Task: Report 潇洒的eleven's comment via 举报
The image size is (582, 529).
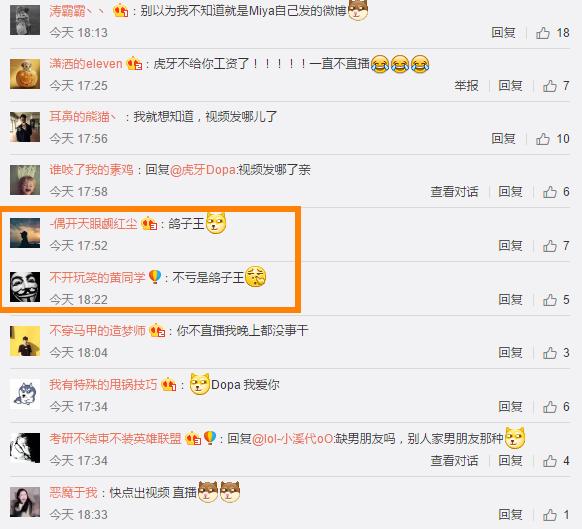Action: tap(466, 86)
